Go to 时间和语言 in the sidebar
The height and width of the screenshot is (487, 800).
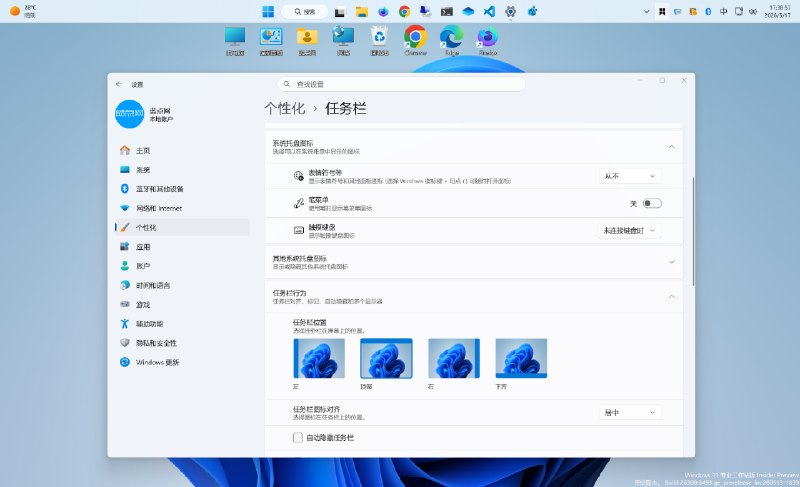coord(182,285)
